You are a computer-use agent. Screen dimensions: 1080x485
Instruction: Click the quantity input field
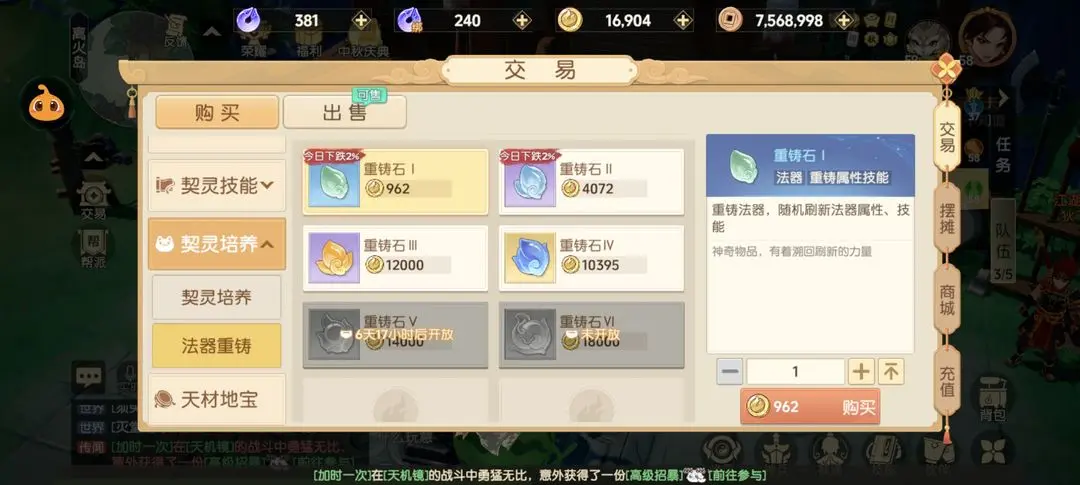(796, 372)
